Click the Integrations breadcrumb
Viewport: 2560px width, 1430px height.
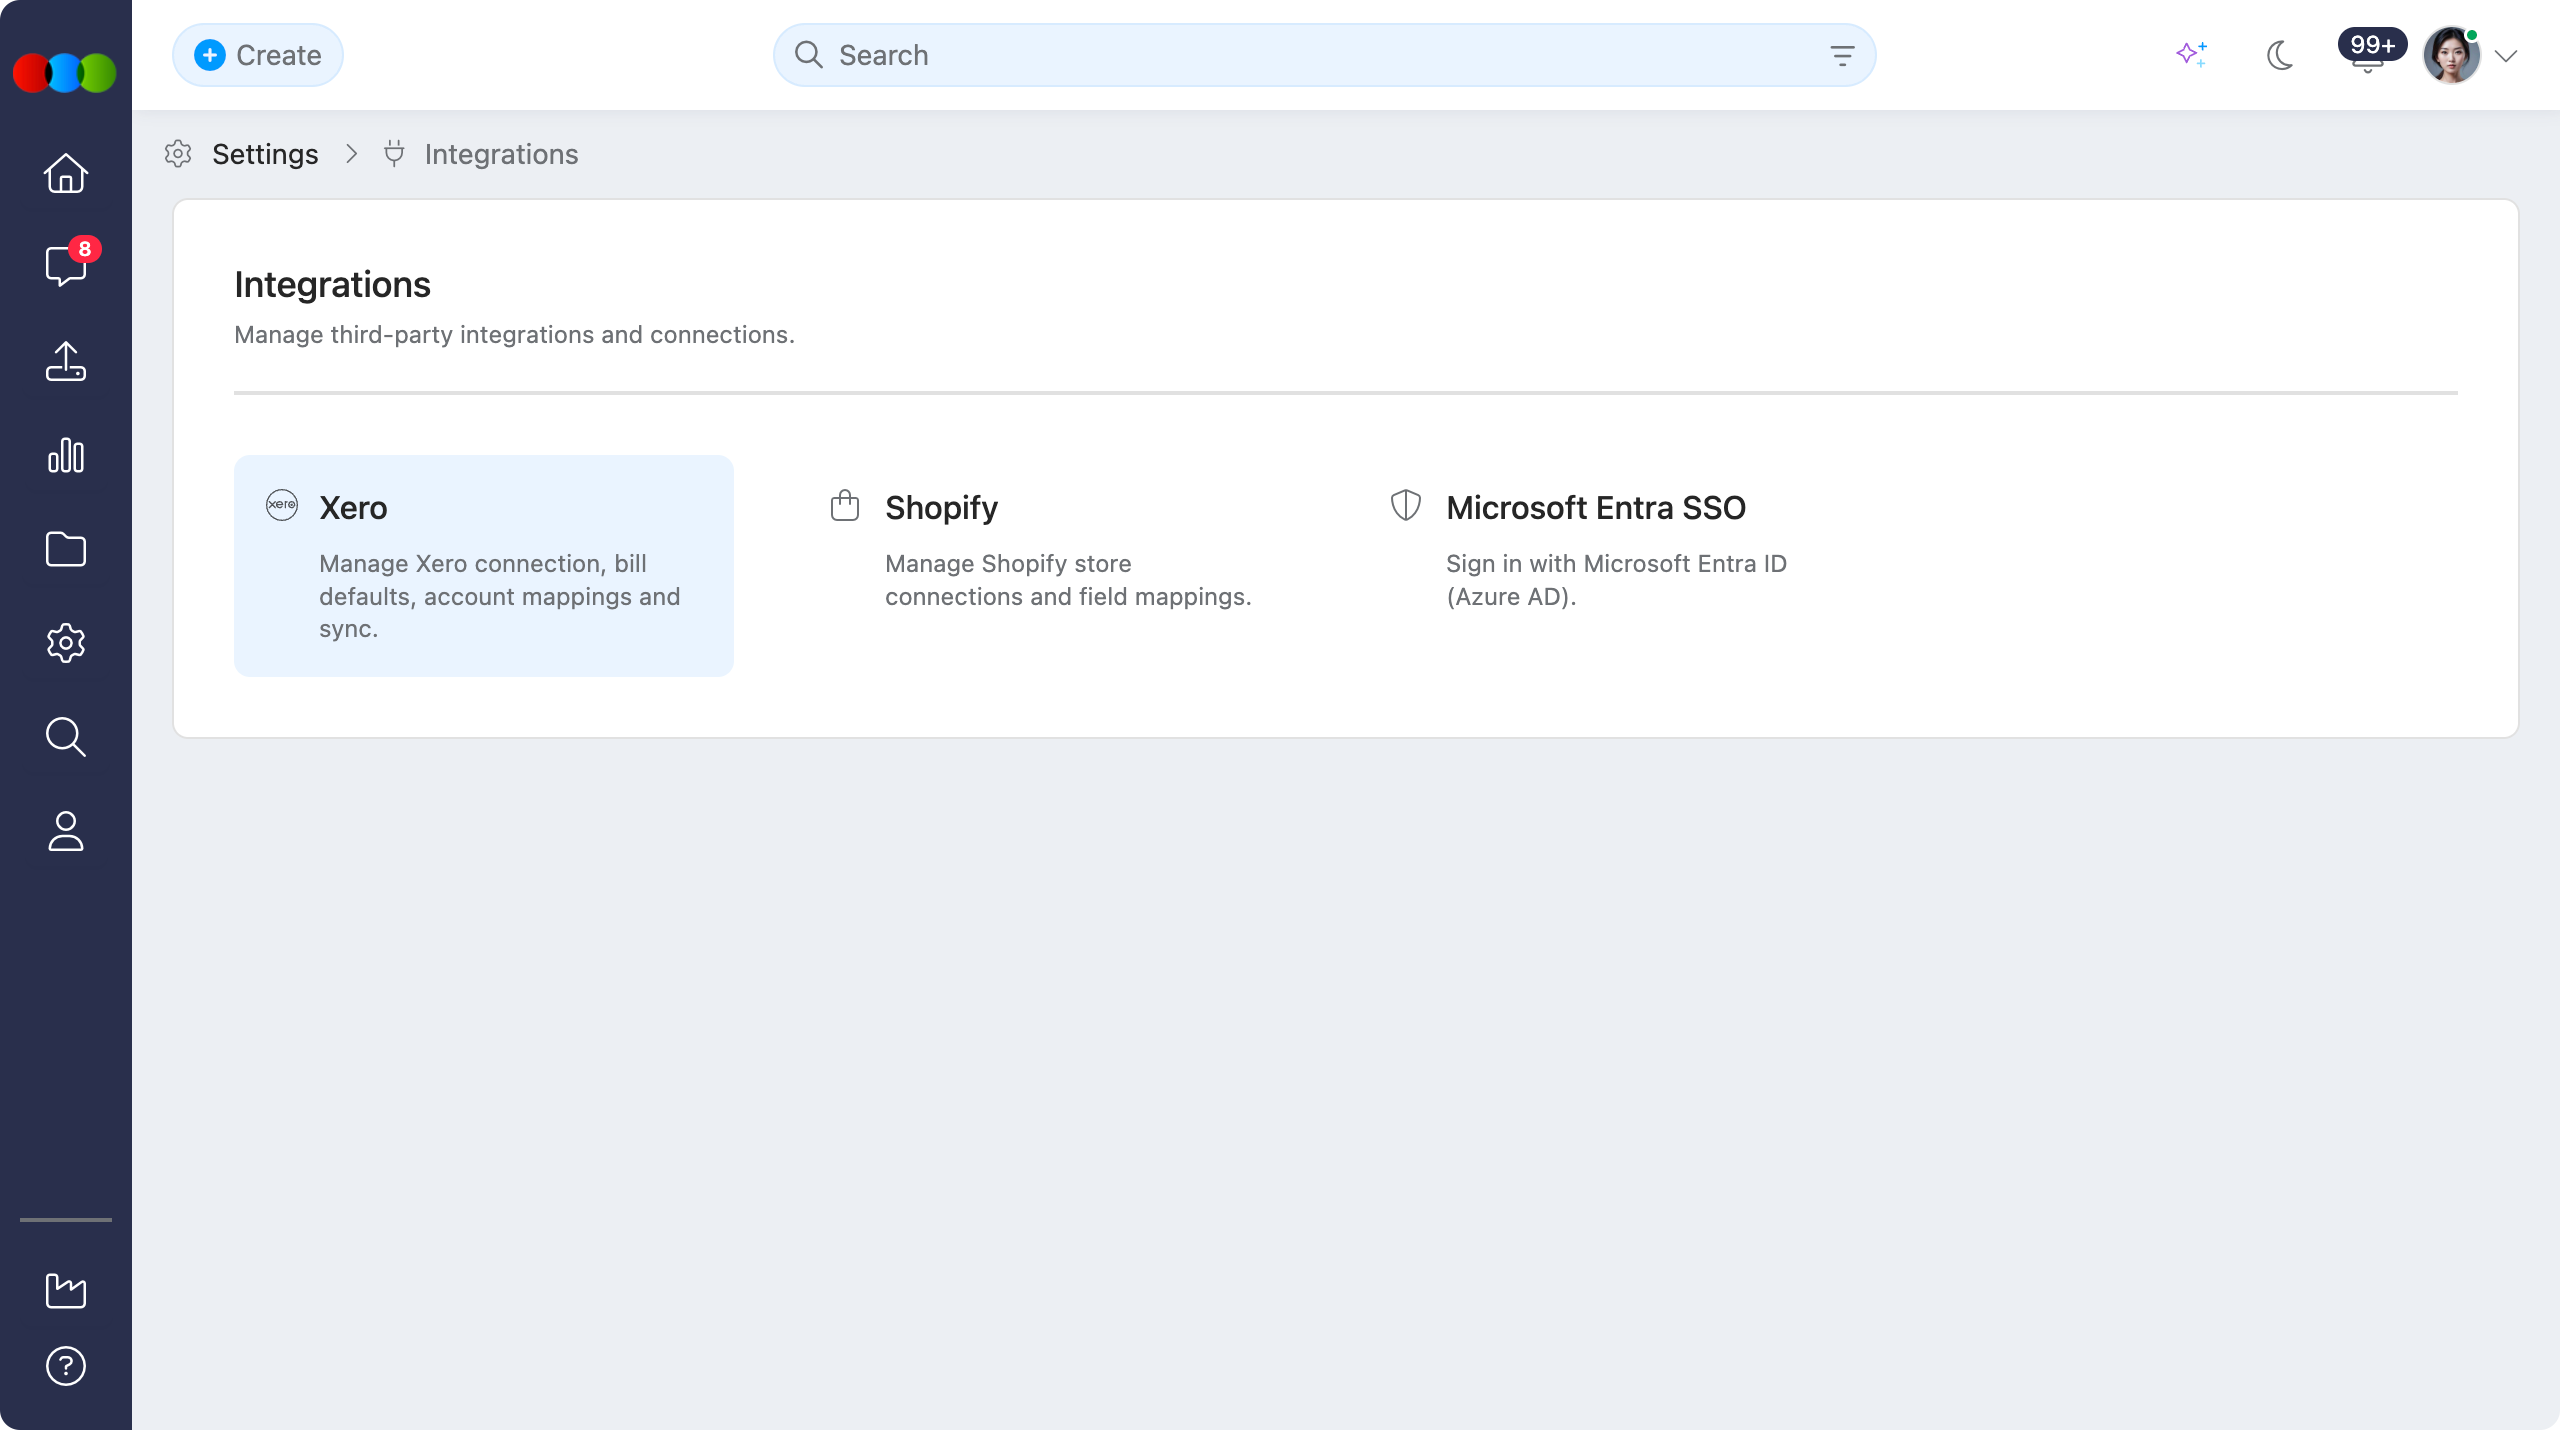coord(501,154)
